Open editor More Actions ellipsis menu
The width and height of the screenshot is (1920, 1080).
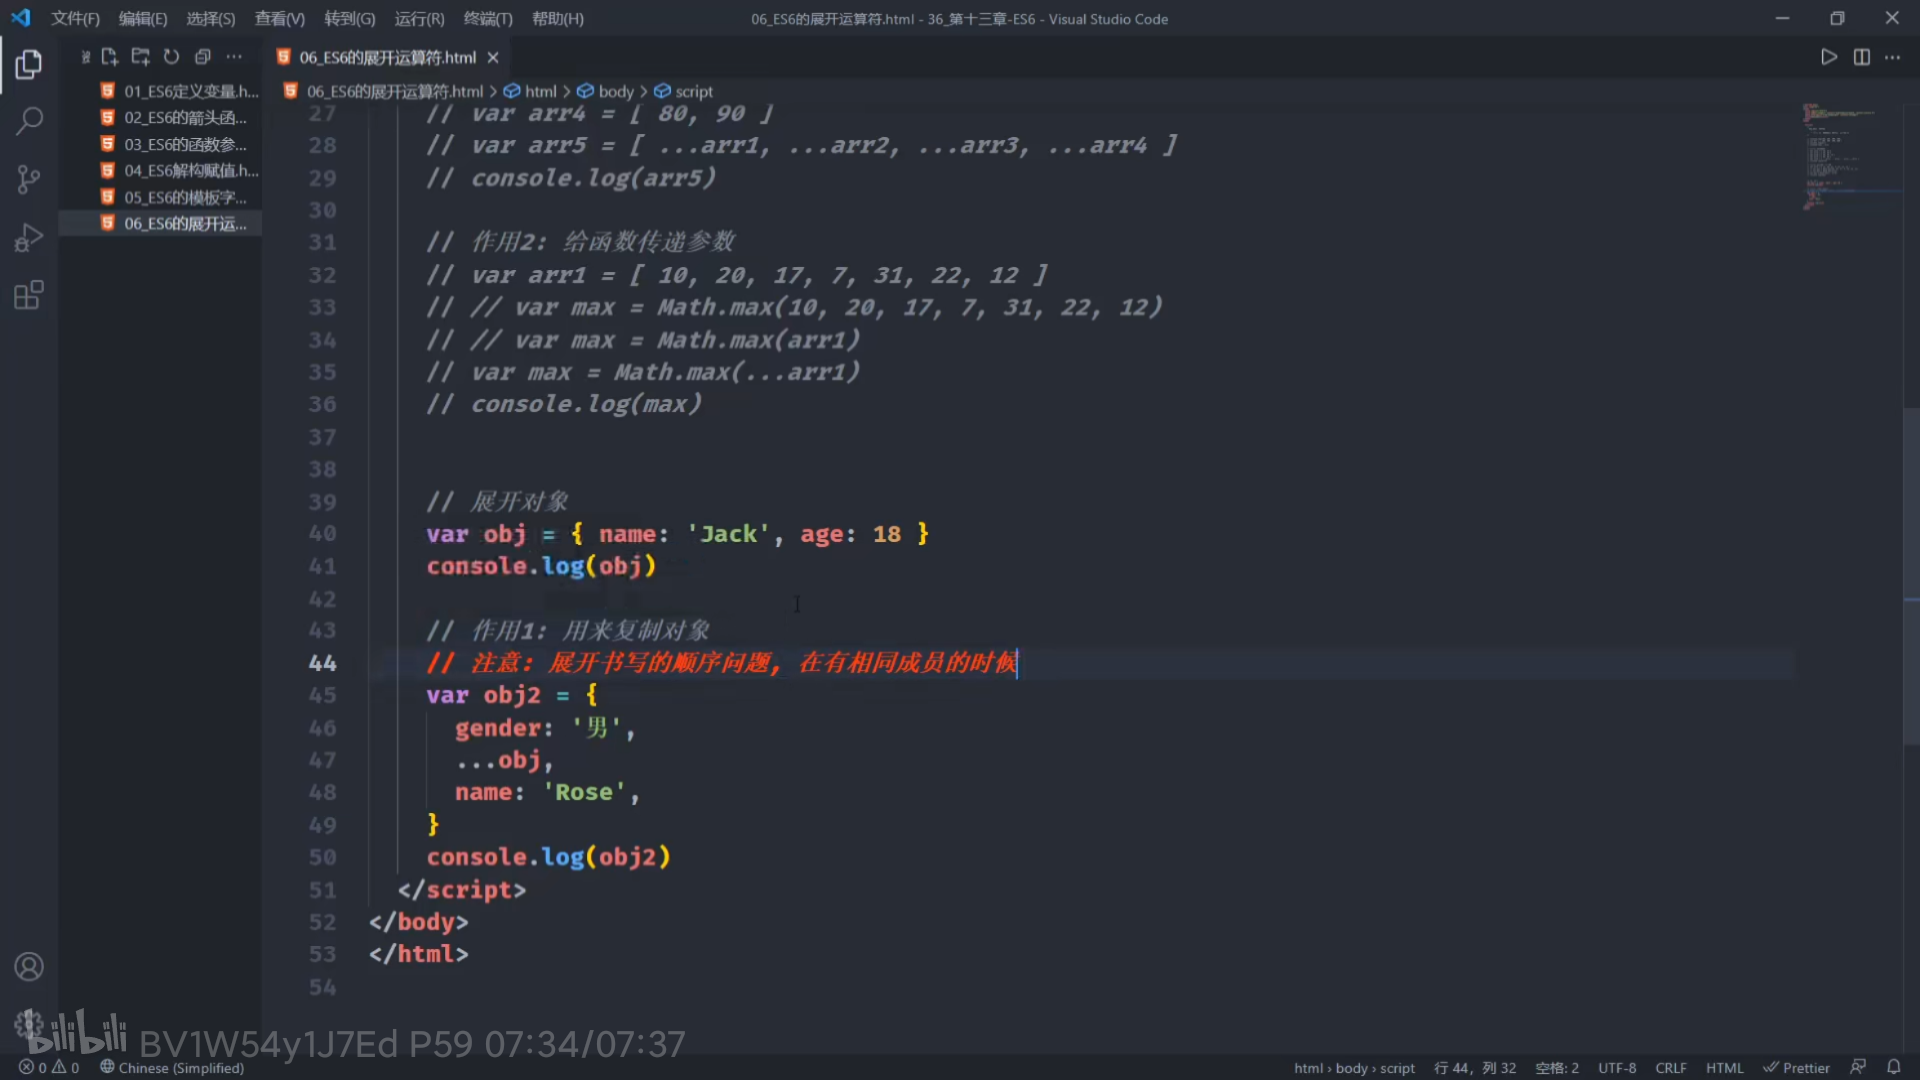pyautogui.click(x=1892, y=57)
